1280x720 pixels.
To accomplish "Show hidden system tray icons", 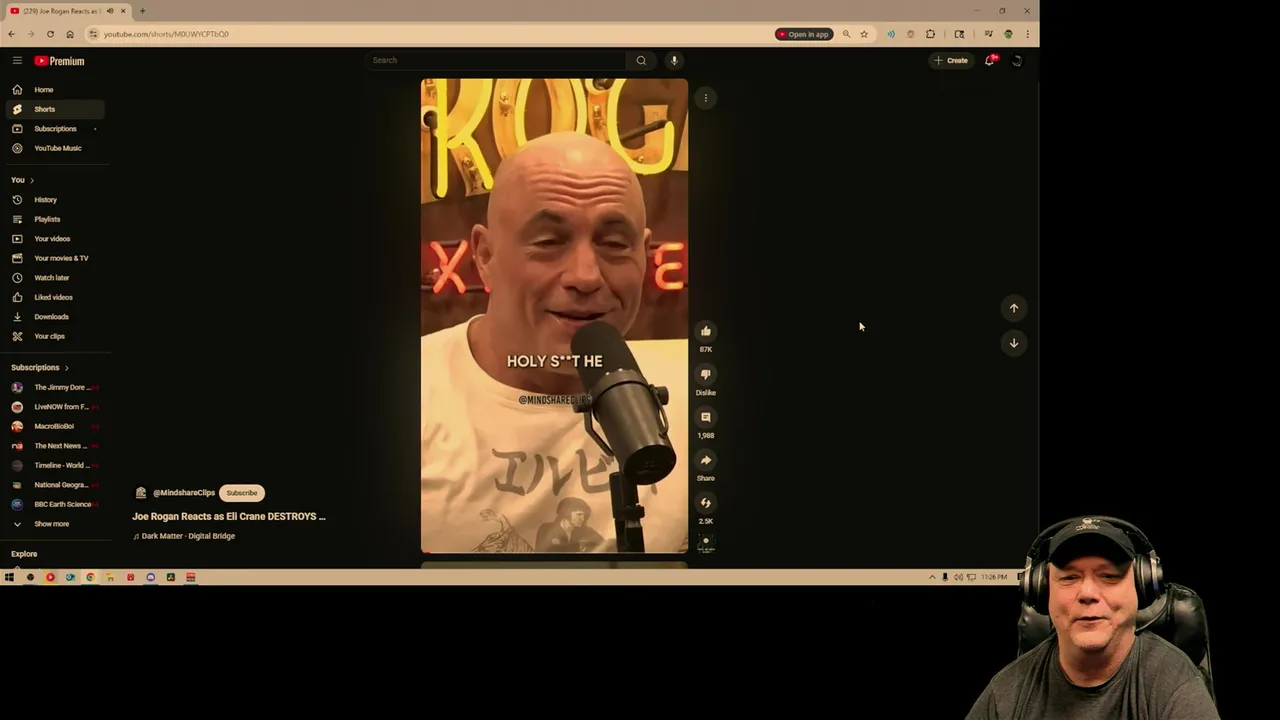I will click(x=932, y=577).
